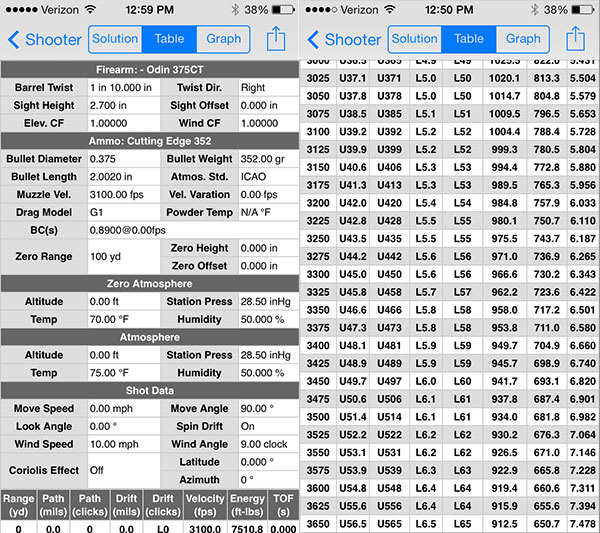Tap Wind Angle value 9.00 clock
This screenshot has height=533, width=600.
268,444
